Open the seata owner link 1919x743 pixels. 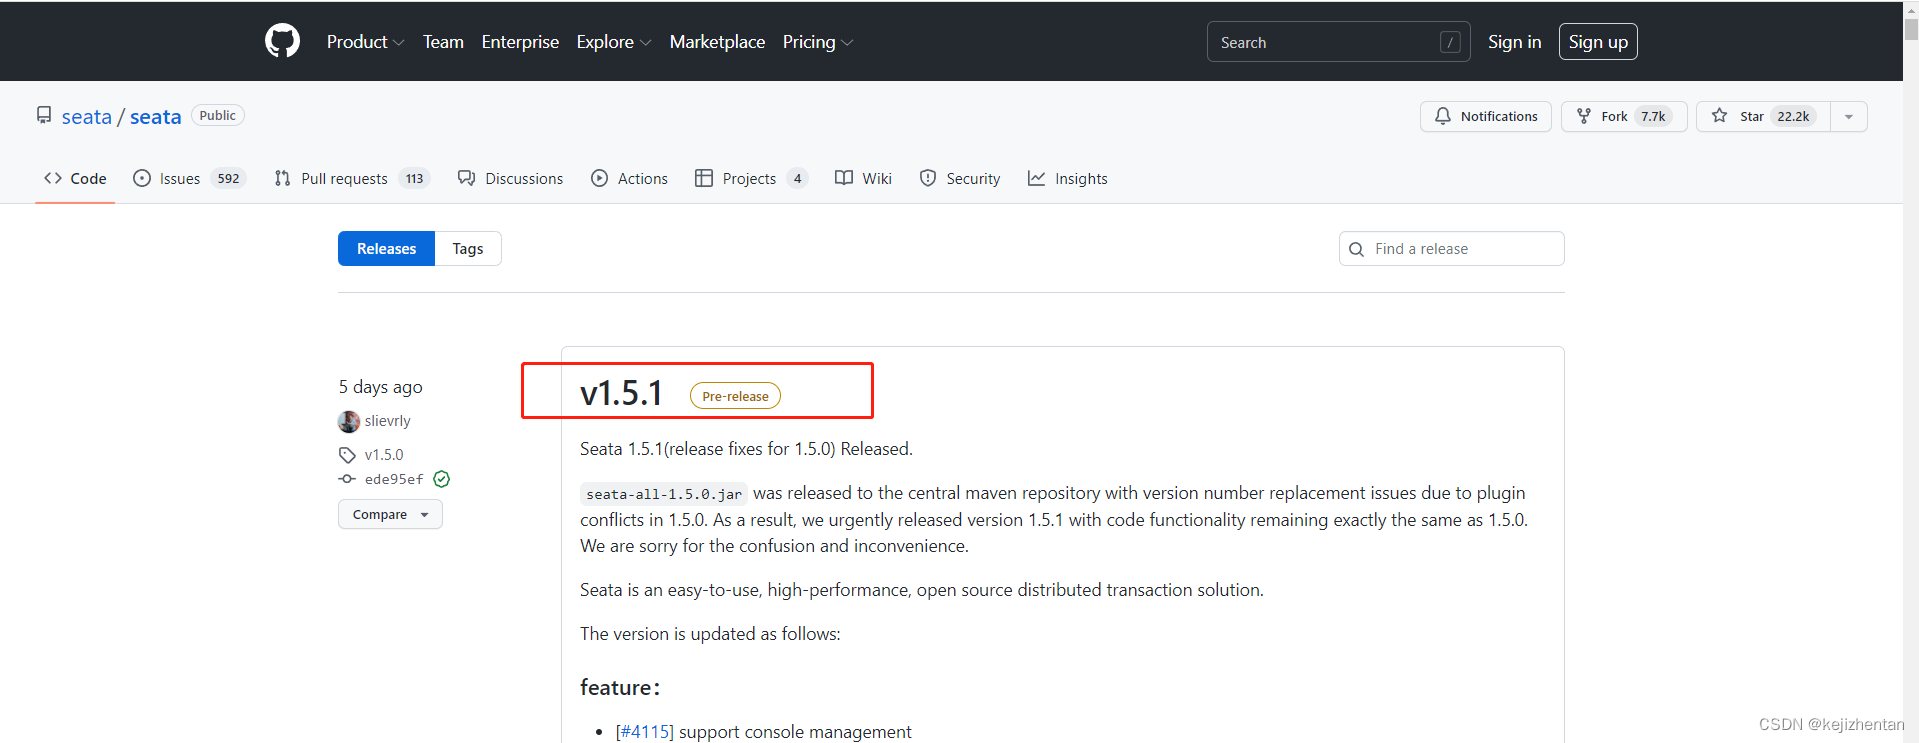(87, 117)
